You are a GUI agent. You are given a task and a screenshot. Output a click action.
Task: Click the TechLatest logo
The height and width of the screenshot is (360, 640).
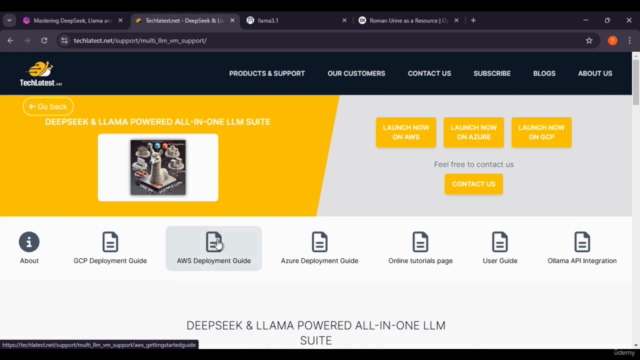pyautogui.click(x=41, y=73)
